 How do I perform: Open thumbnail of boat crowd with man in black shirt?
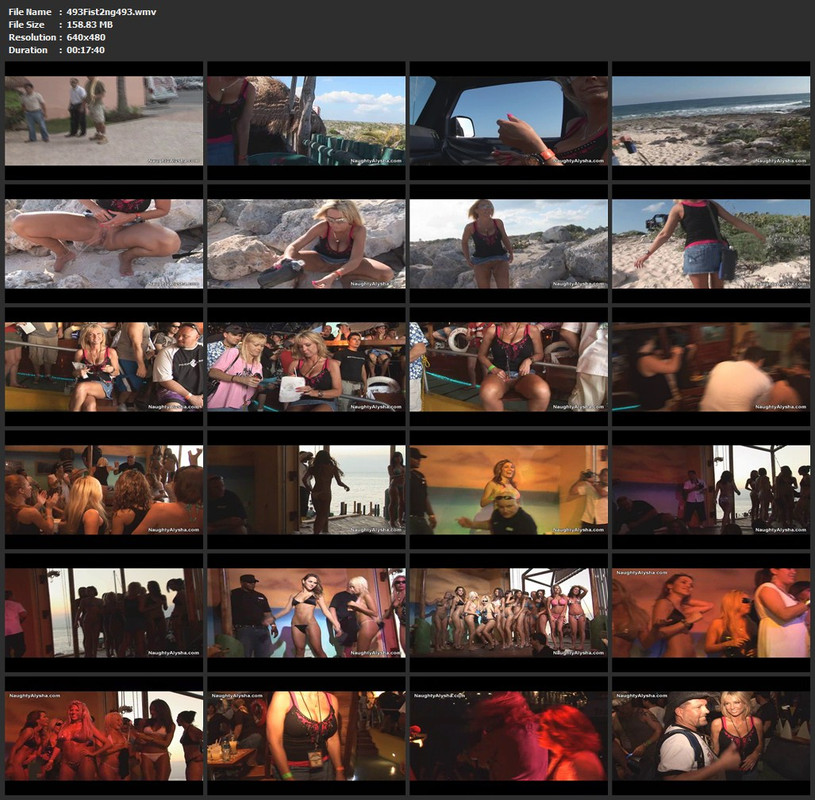(104, 367)
